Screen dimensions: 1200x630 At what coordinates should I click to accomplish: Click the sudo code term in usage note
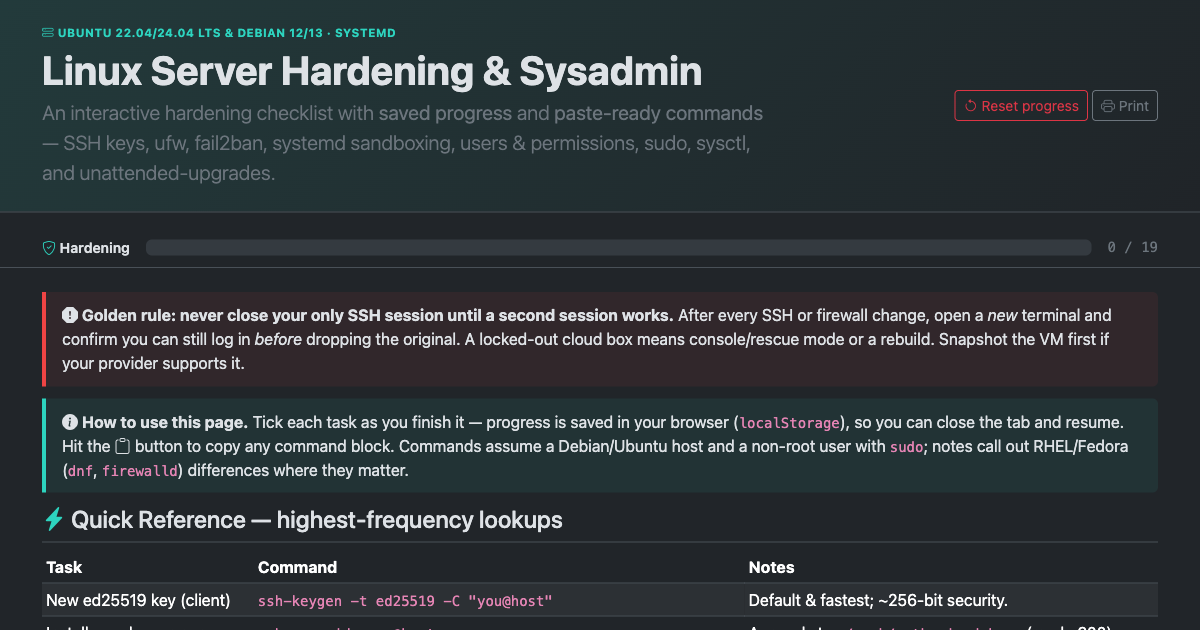tap(906, 447)
